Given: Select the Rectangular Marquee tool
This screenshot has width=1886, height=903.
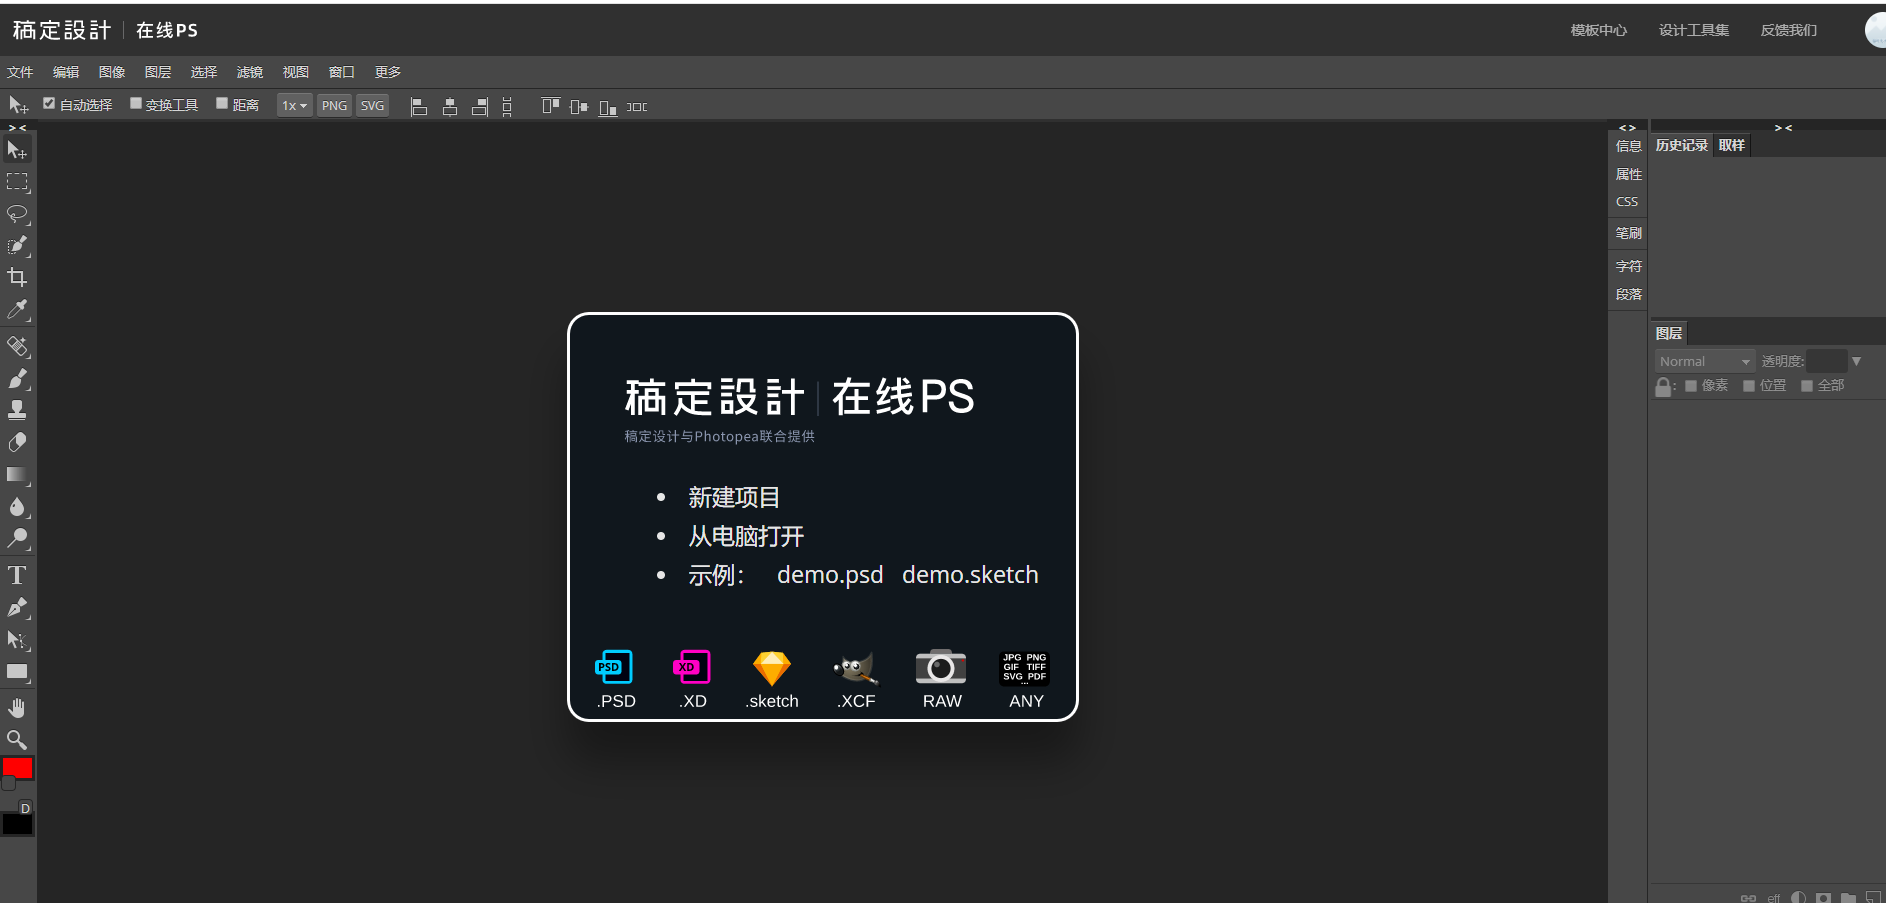Looking at the screenshot, I should coord(17,182).
